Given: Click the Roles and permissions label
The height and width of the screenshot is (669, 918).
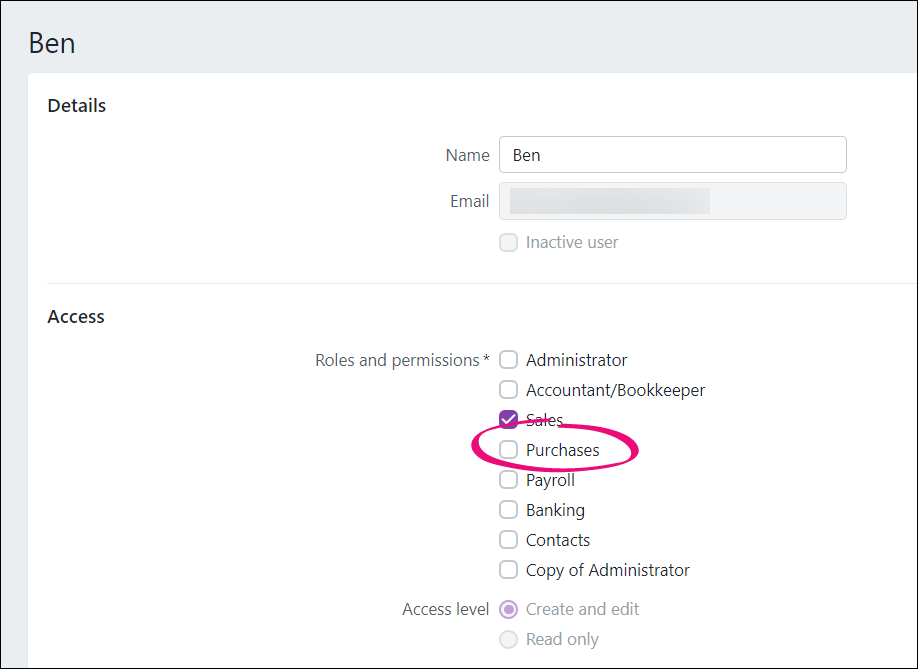Looking at the screenshot, I should (402, 360).
